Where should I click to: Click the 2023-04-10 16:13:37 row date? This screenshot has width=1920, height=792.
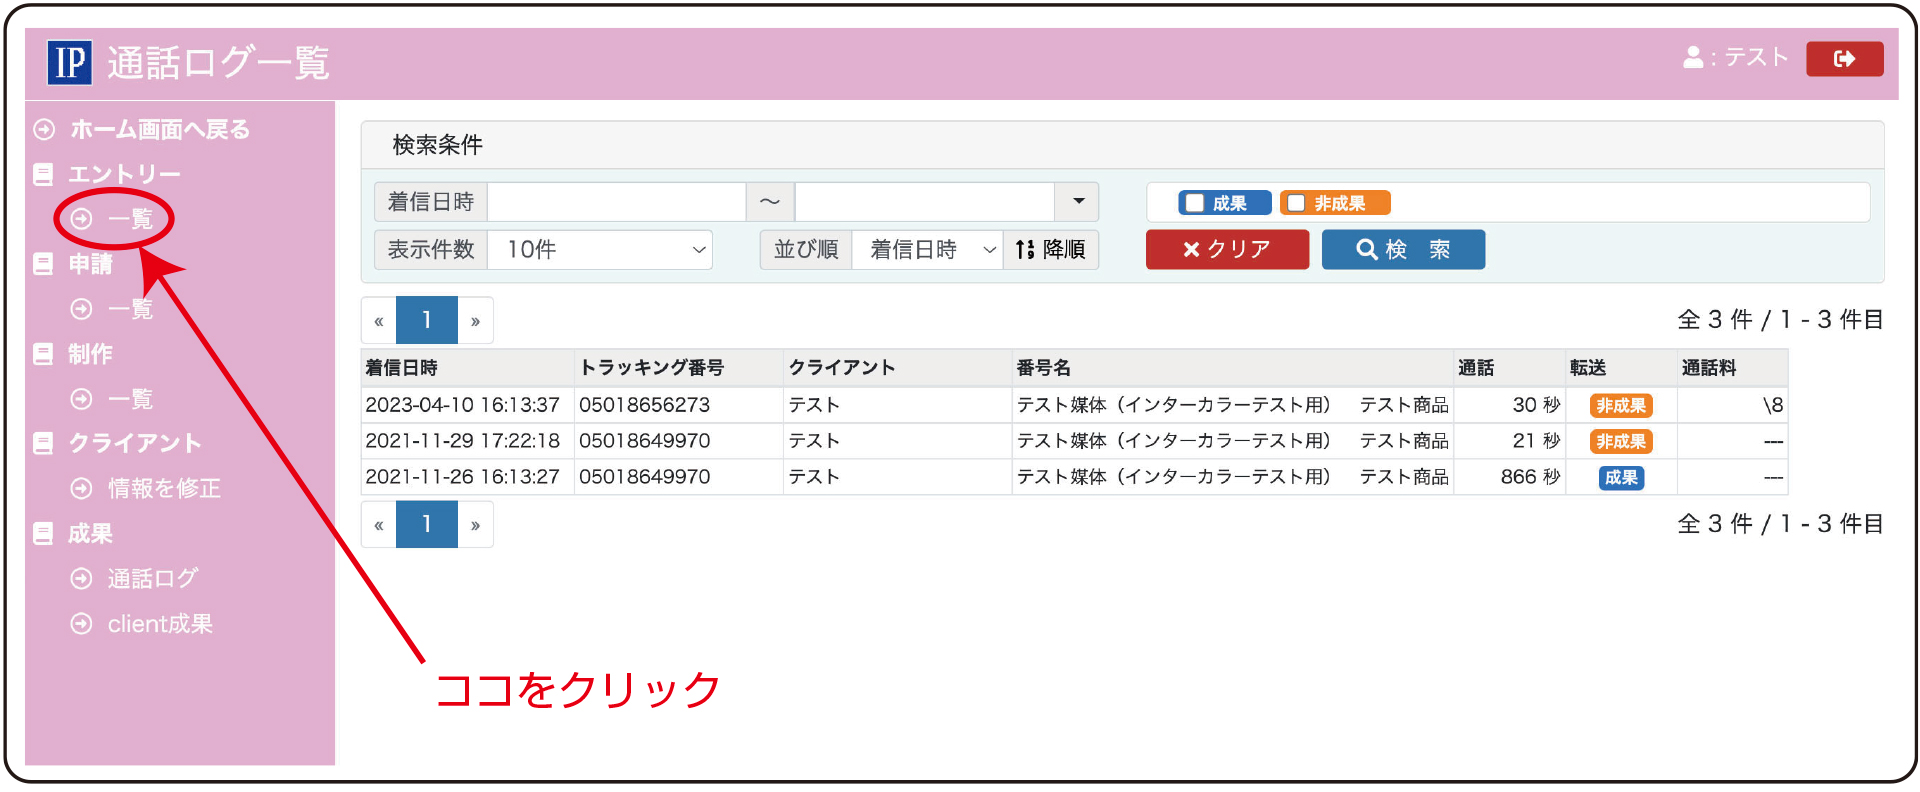click(x=462, y=405)
